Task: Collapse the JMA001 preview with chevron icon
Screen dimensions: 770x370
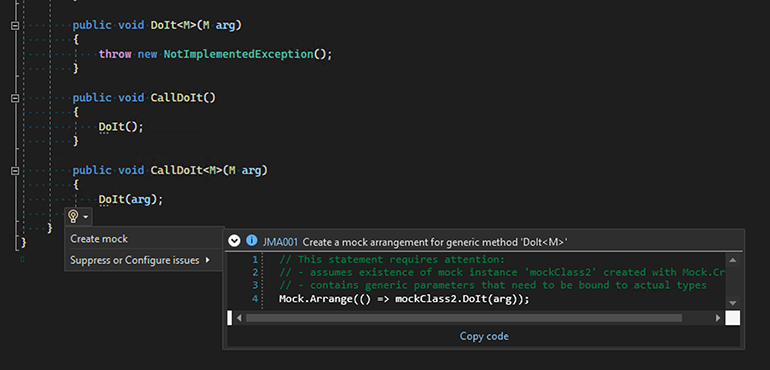Action: click(235, 241)
